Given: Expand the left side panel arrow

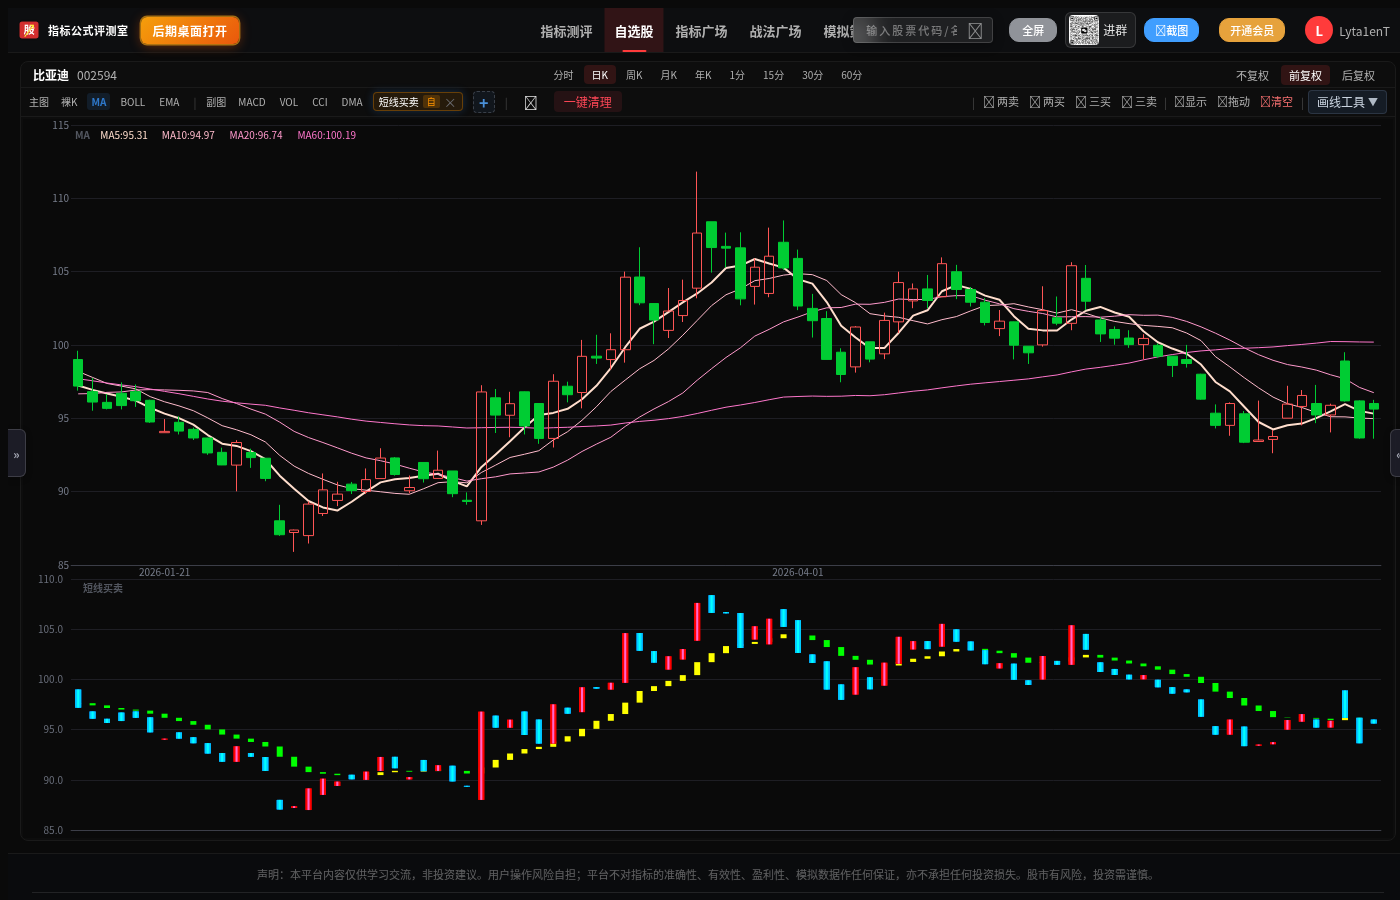Looking at the screenshot, I should (x=16, y=454).
